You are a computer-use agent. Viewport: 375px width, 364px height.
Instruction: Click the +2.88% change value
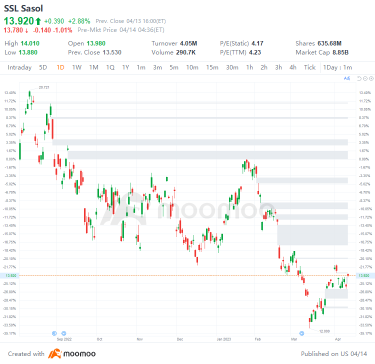click(x=79, y=21)
